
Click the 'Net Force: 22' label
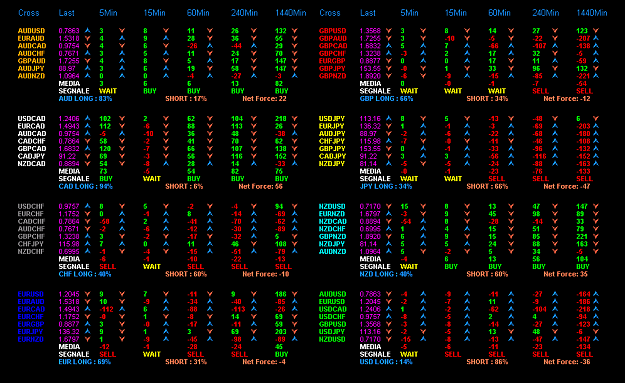[264, 98]
